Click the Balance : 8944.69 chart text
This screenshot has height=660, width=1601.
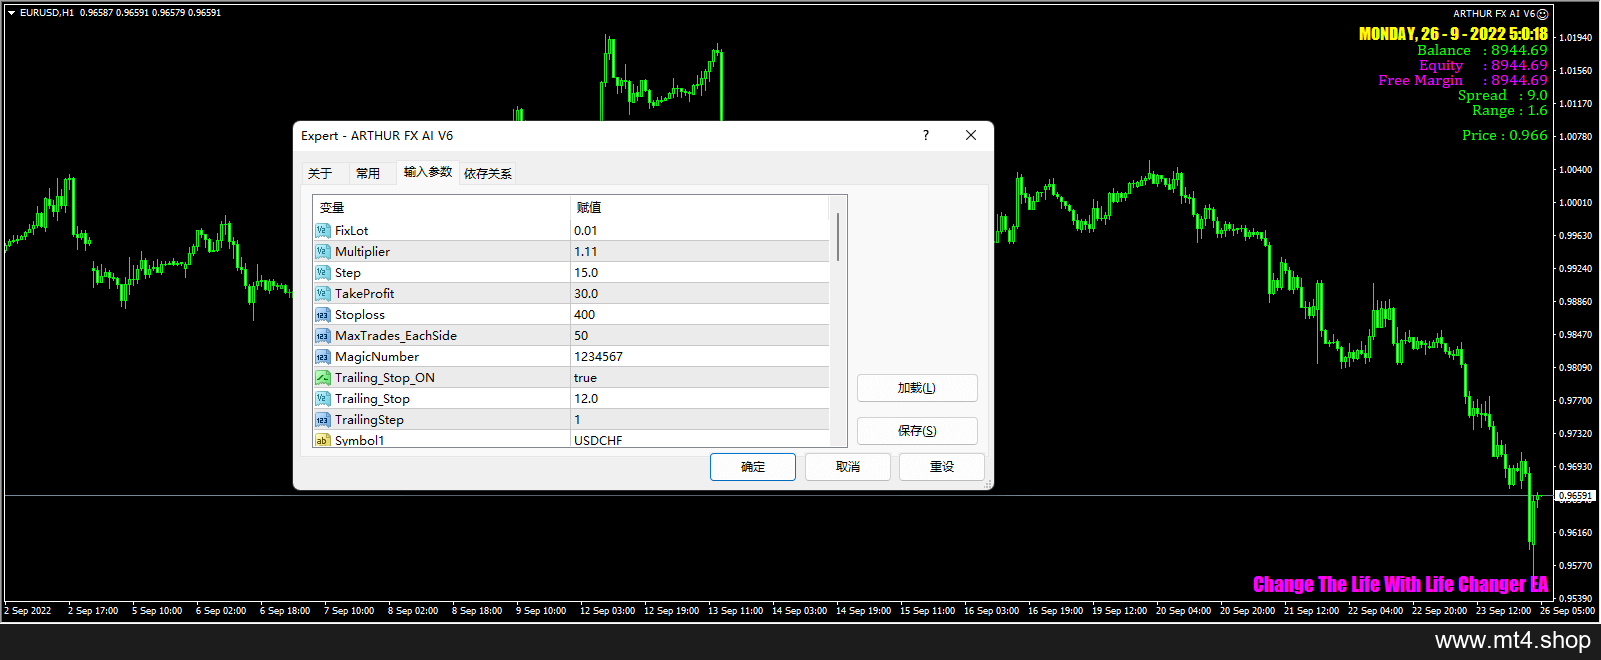point(1482,50)
